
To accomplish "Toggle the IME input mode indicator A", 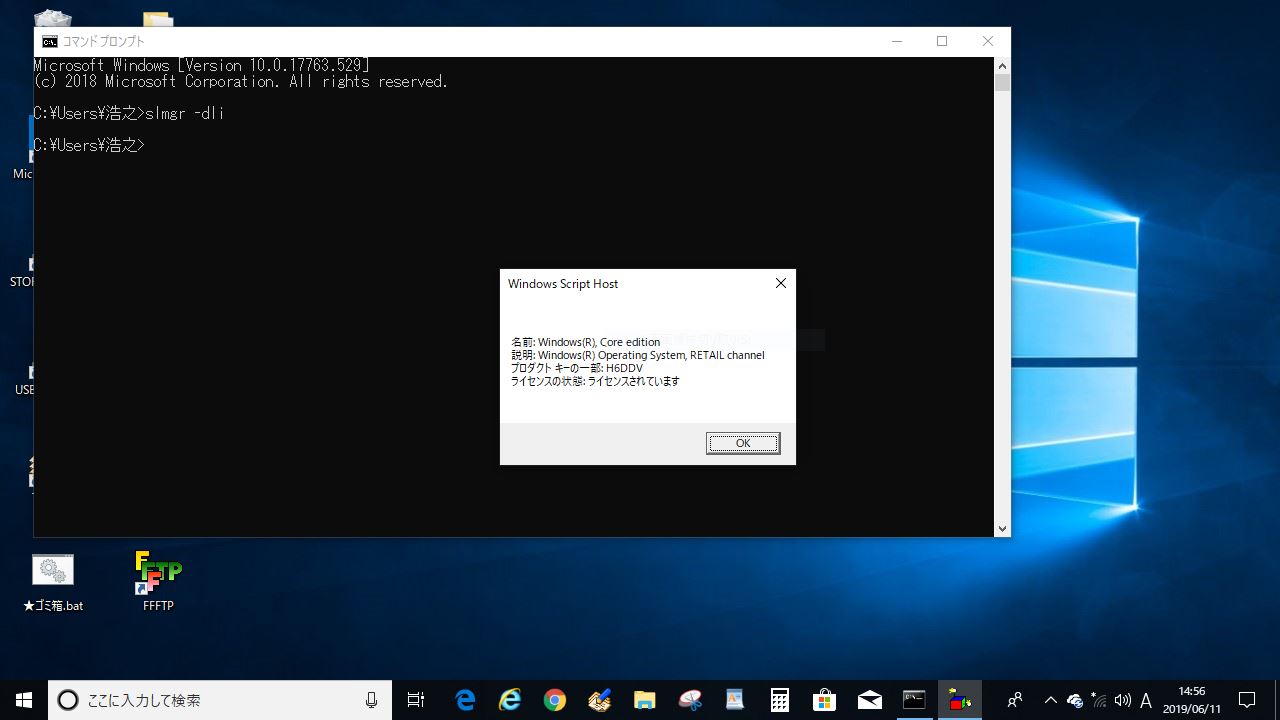I will [1146, 700].
